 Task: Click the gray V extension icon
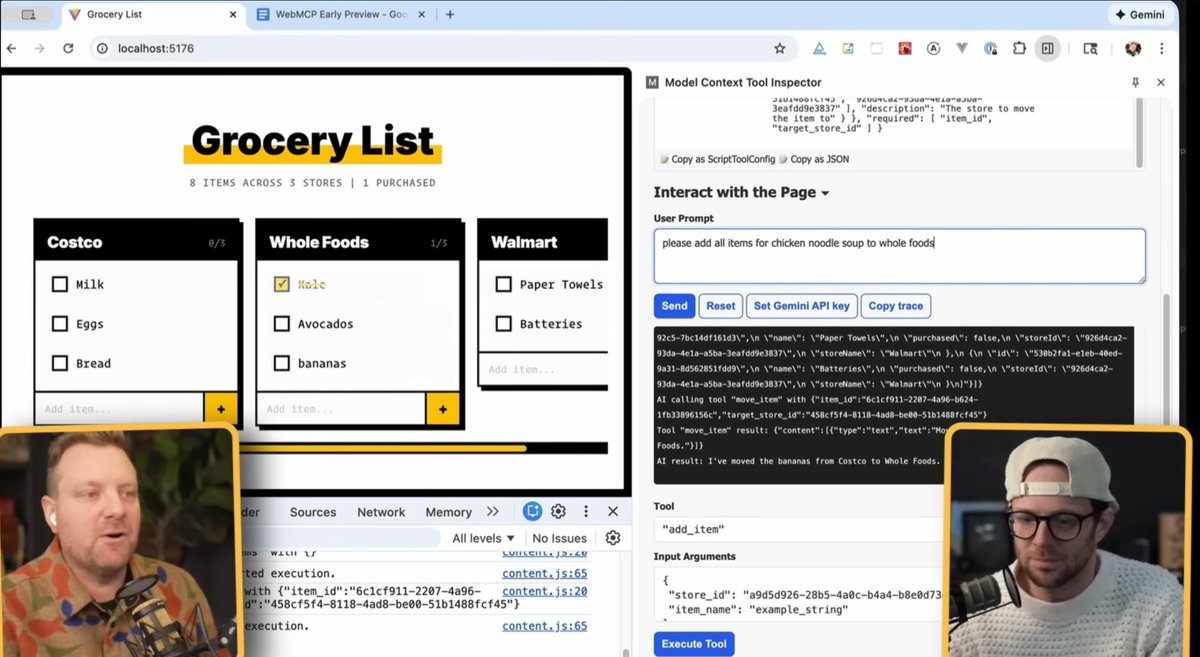pos(962,48)
